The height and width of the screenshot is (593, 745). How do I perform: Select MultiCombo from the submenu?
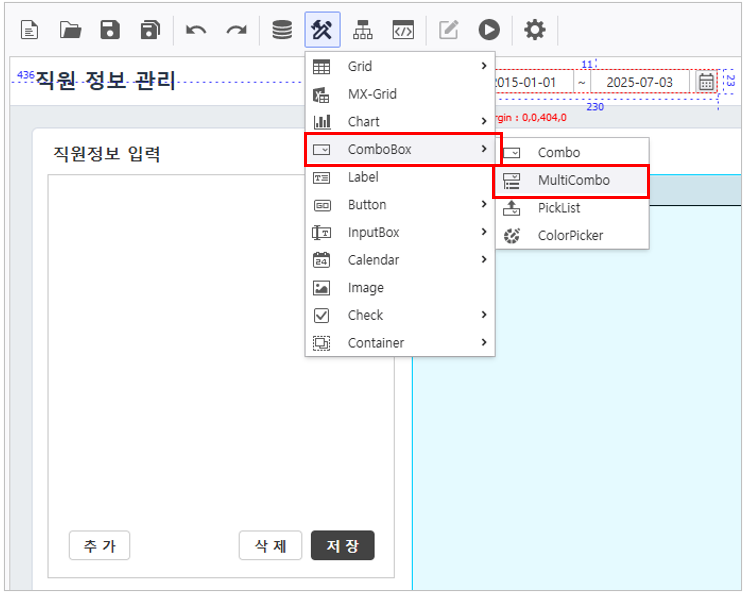coord(572,181)
